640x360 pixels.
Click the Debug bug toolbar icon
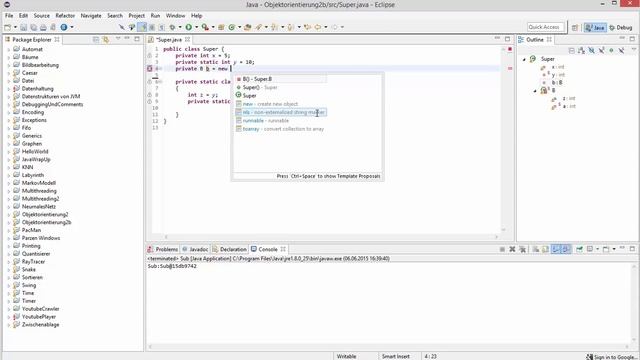172,27
